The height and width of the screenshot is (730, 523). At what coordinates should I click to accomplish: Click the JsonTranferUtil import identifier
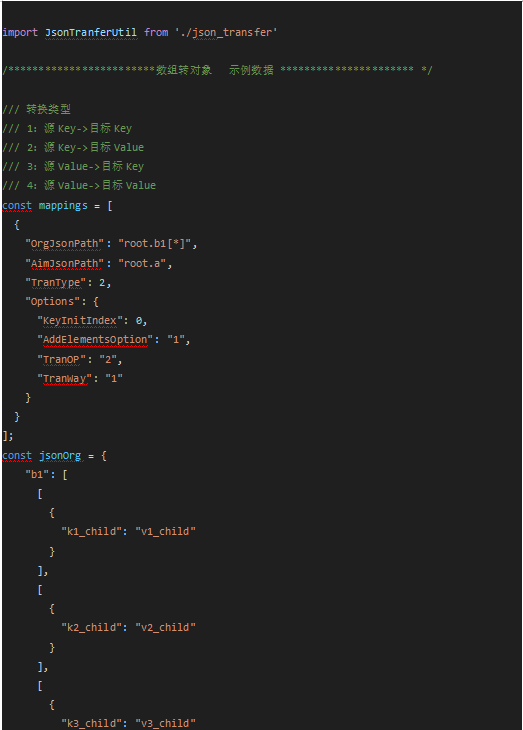click(91, 32)
